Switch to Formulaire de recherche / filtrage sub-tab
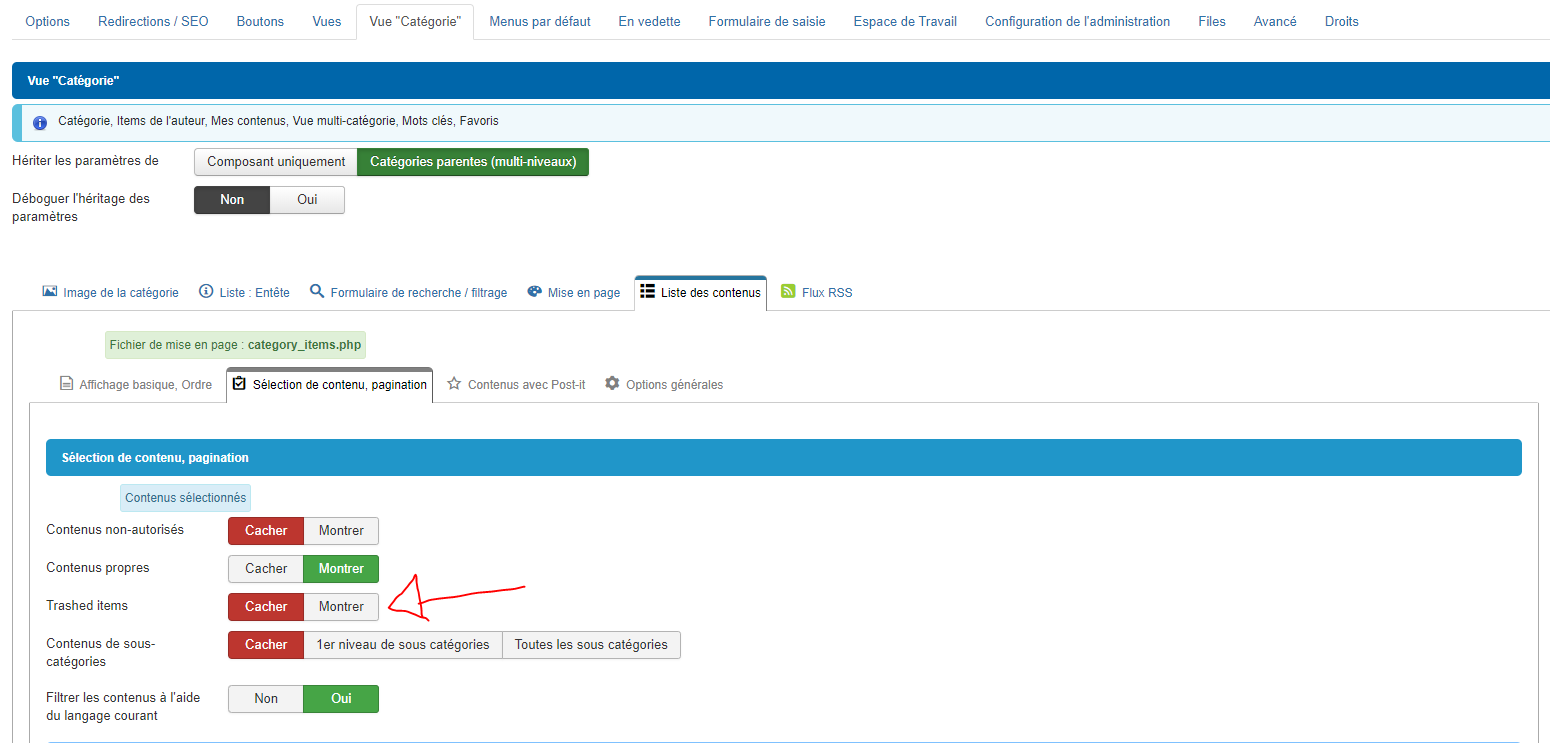1550x743 pixels. point(408,293)
